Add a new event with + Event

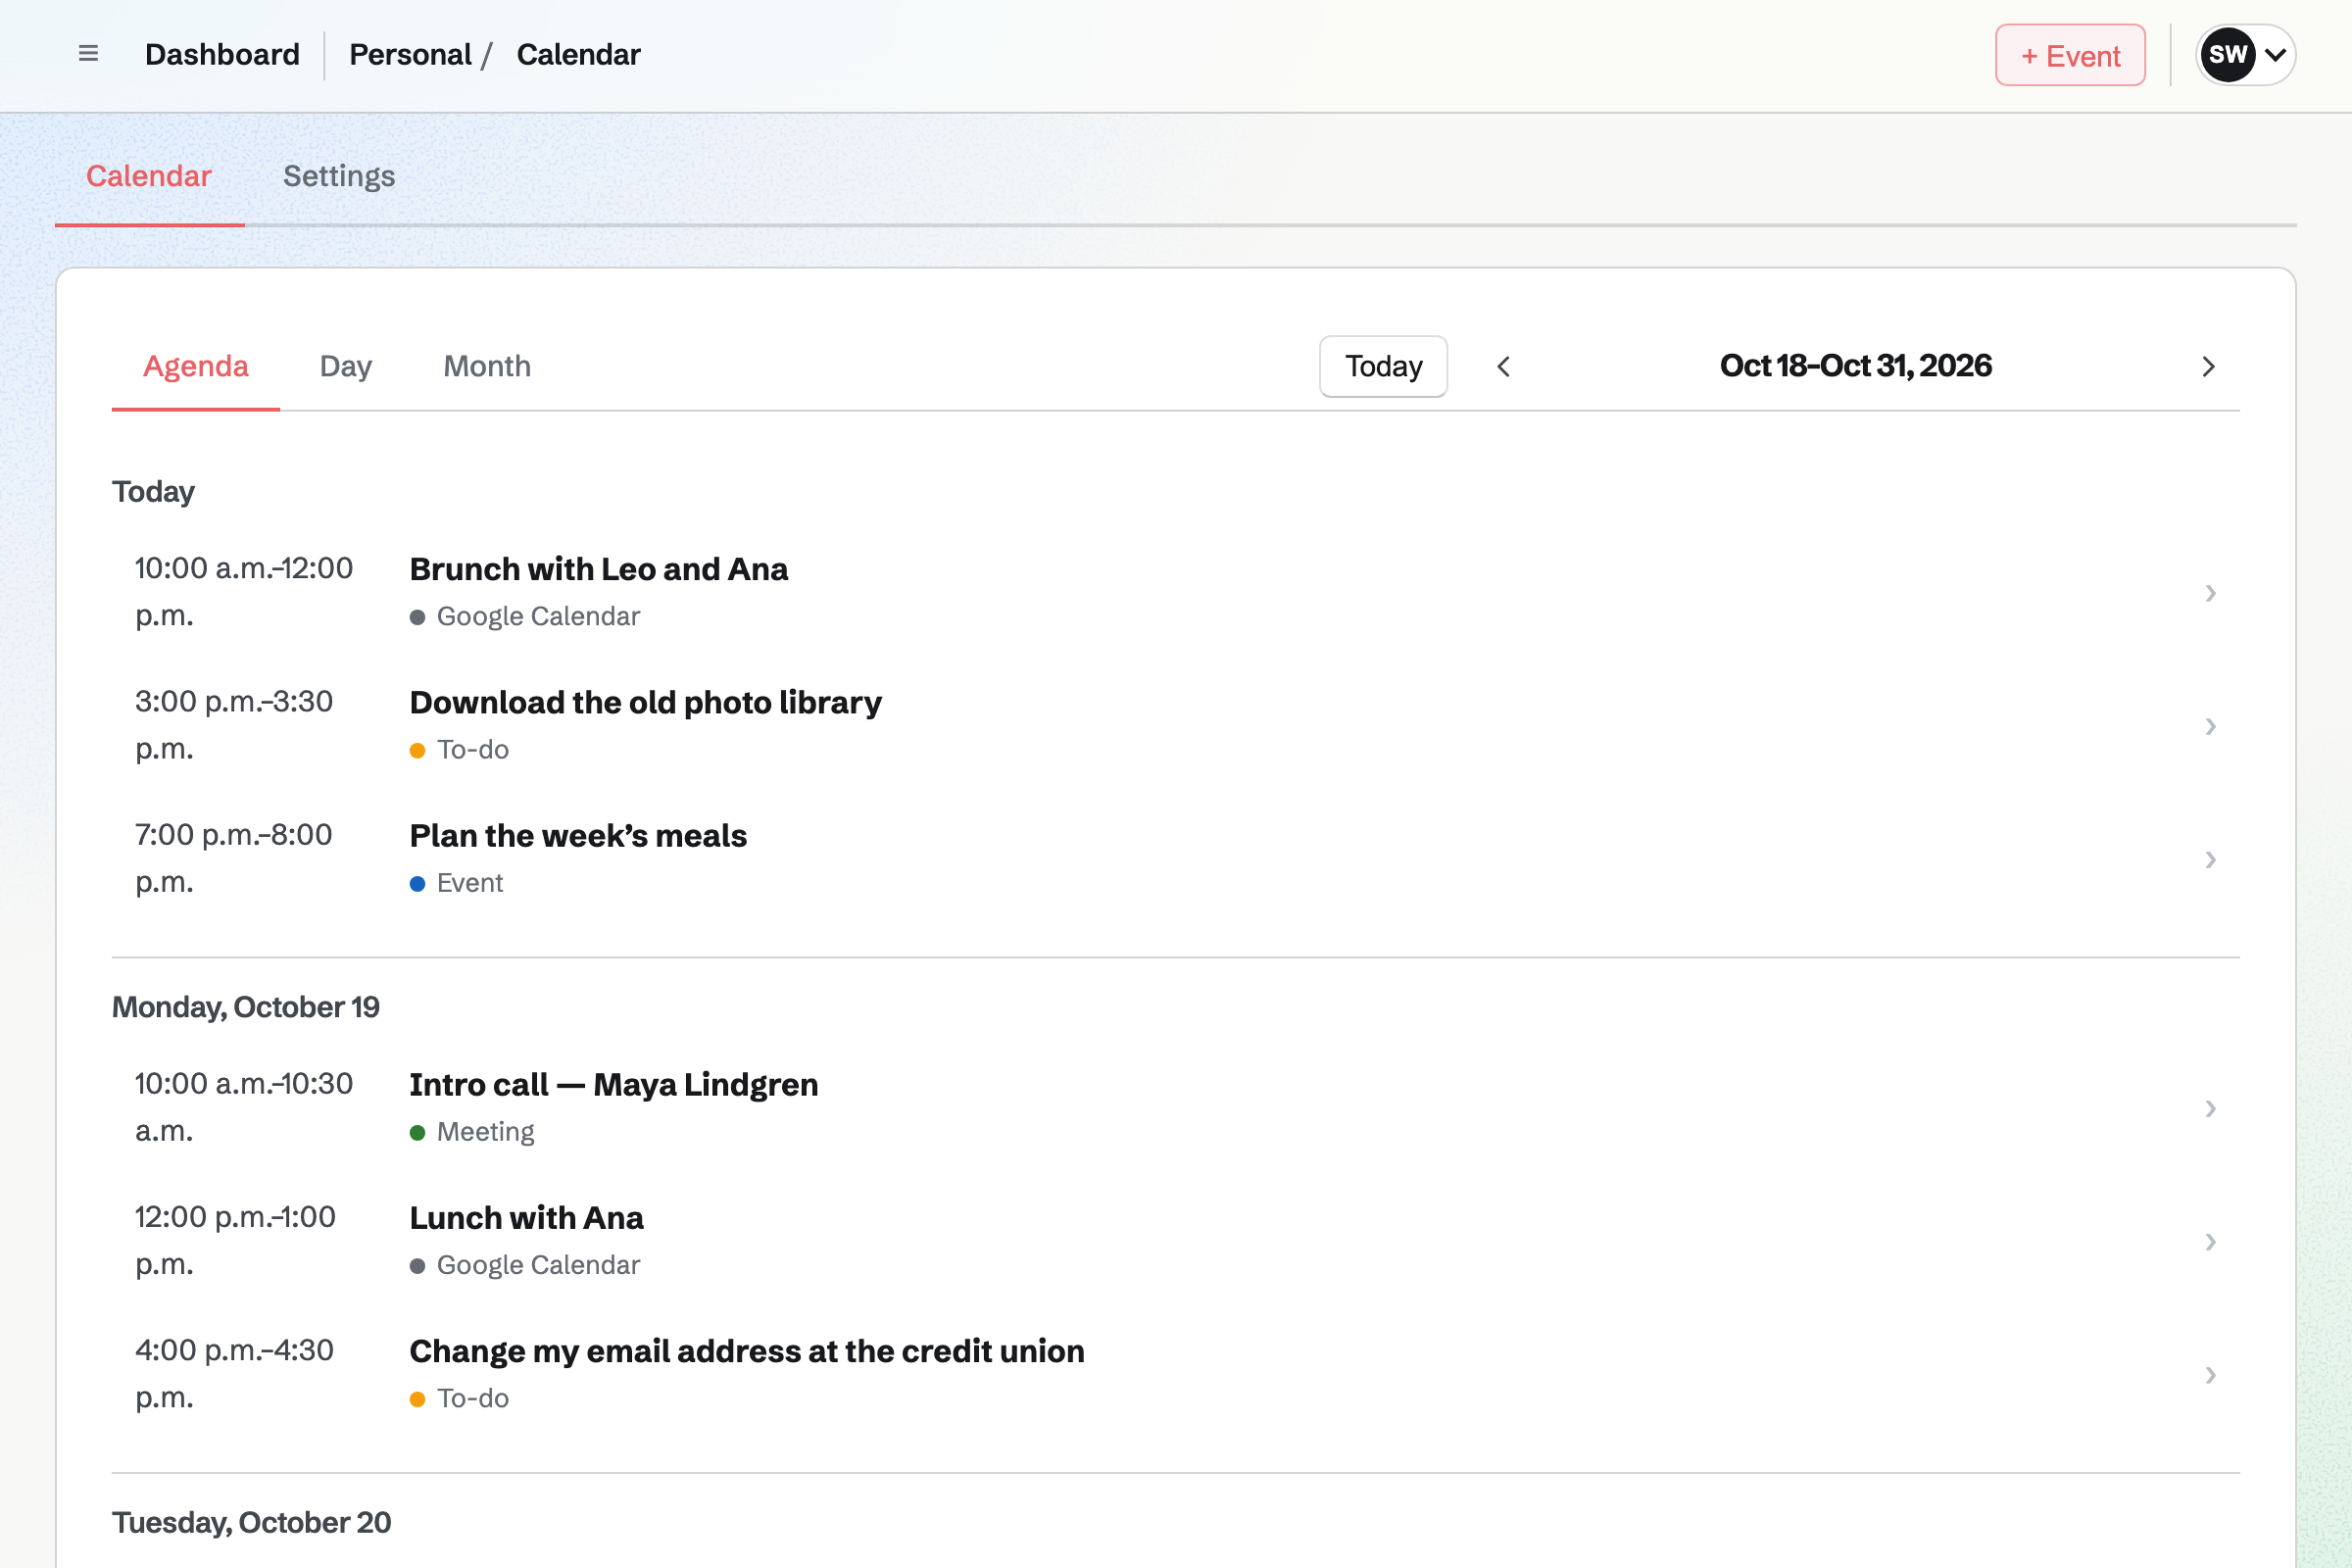coord(2070,55)
